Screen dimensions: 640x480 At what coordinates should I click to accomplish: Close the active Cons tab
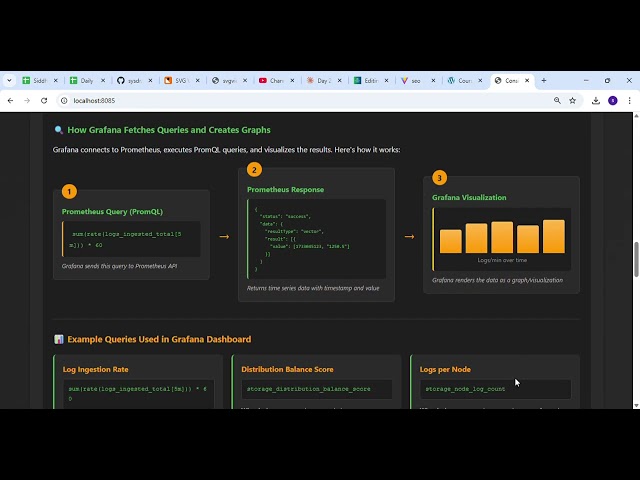coord(529,80)
